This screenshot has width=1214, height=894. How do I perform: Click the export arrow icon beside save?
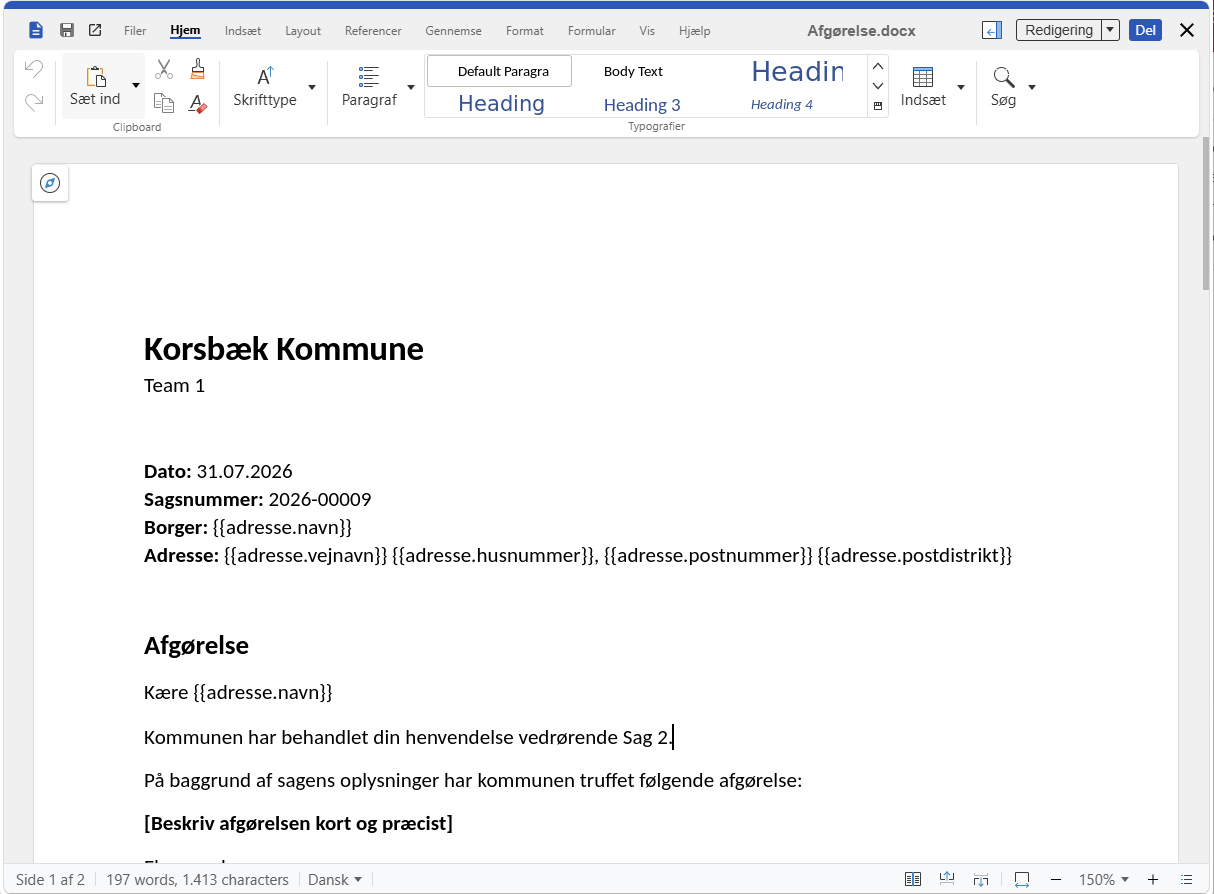pos(95,30)
